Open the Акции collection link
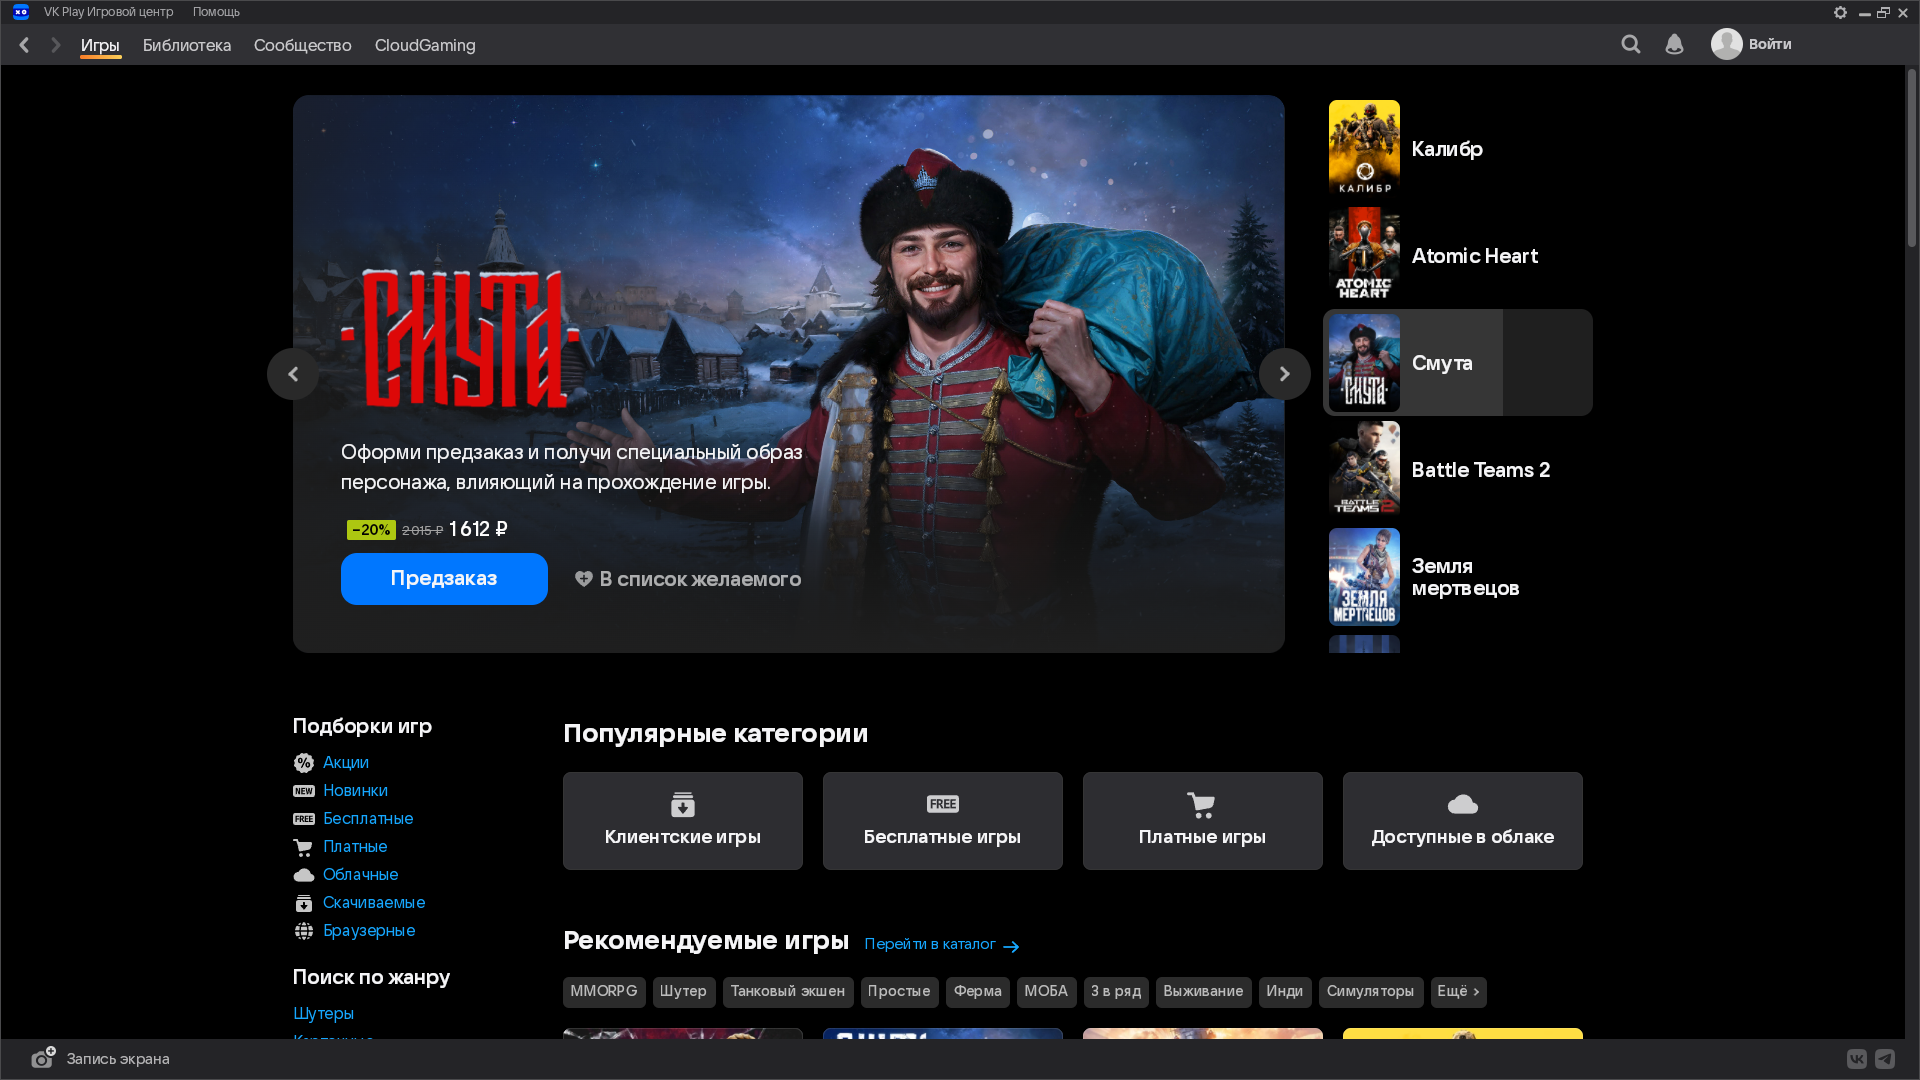 (x=346, y=763)
